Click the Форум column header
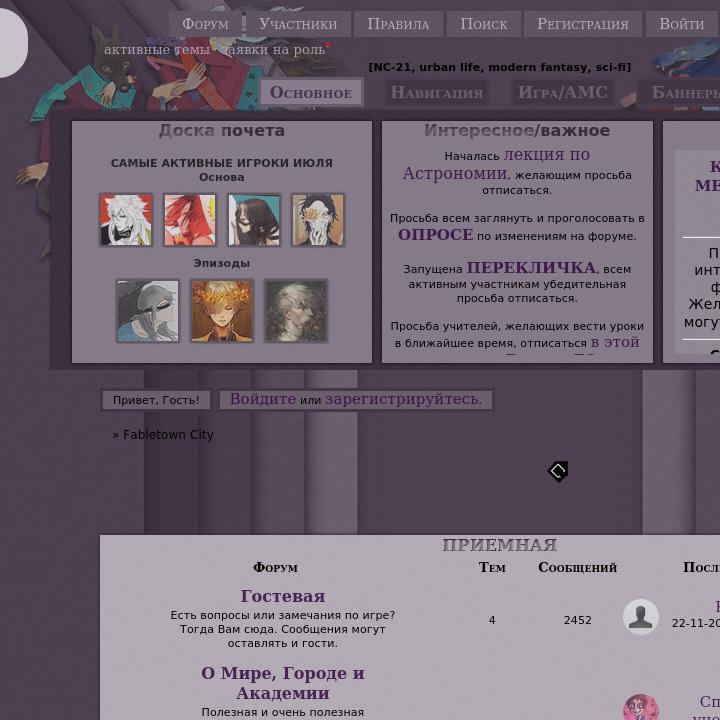720x720 pixels. click(276, 568)
